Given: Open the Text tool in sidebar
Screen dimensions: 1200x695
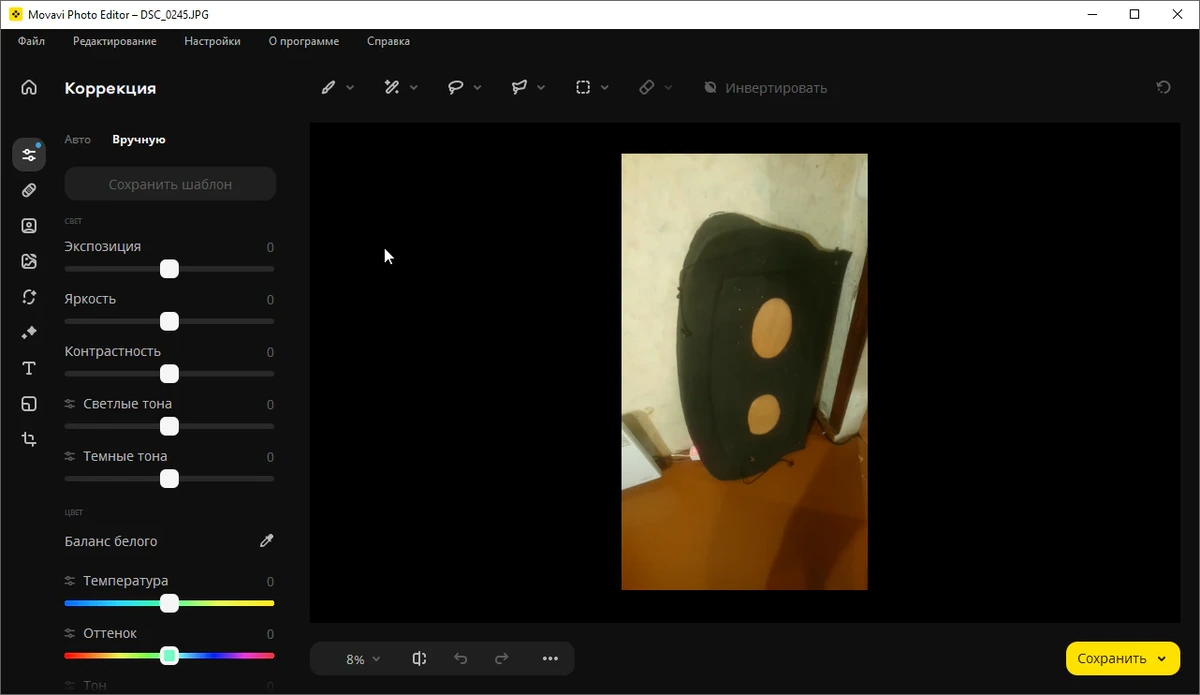Looking at the screenshot, I should pyautogui.click(x=29, y=368).
